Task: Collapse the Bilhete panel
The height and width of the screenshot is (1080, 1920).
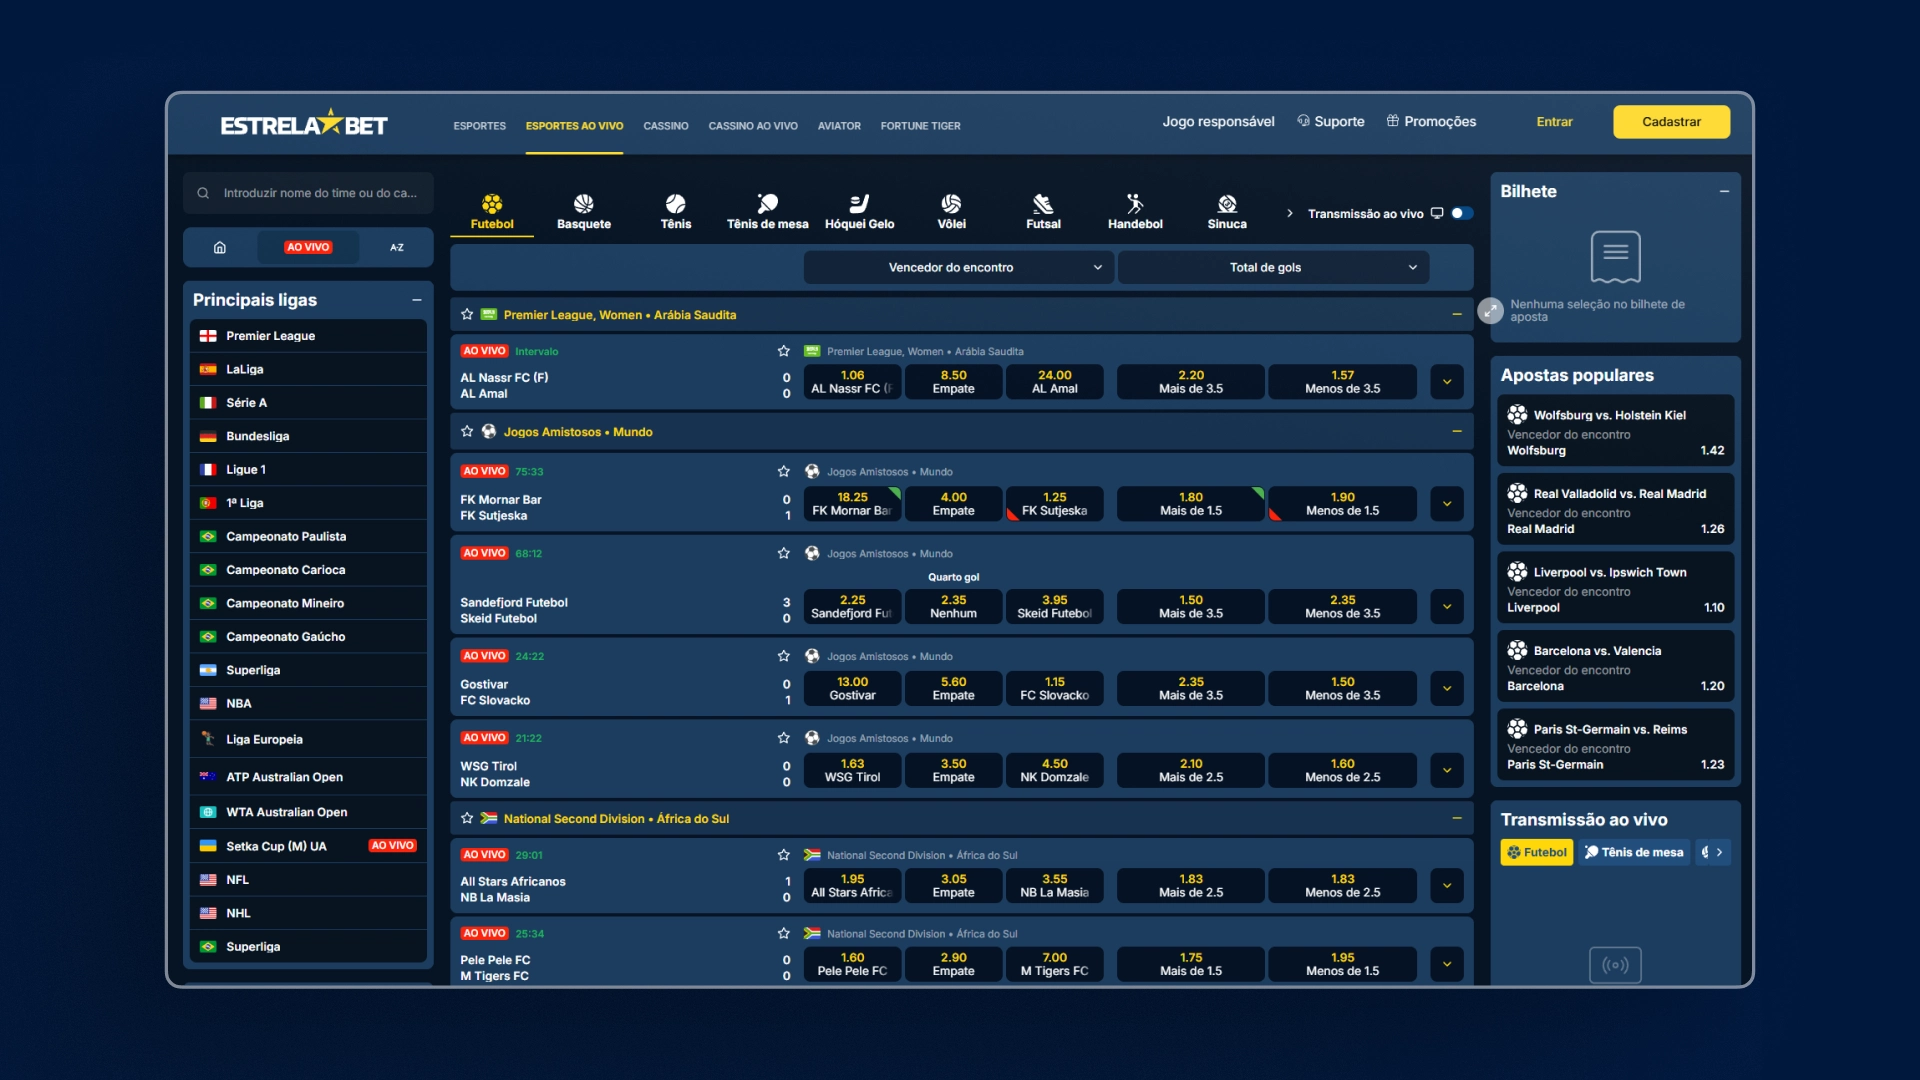Action: tap(1724, 191)
